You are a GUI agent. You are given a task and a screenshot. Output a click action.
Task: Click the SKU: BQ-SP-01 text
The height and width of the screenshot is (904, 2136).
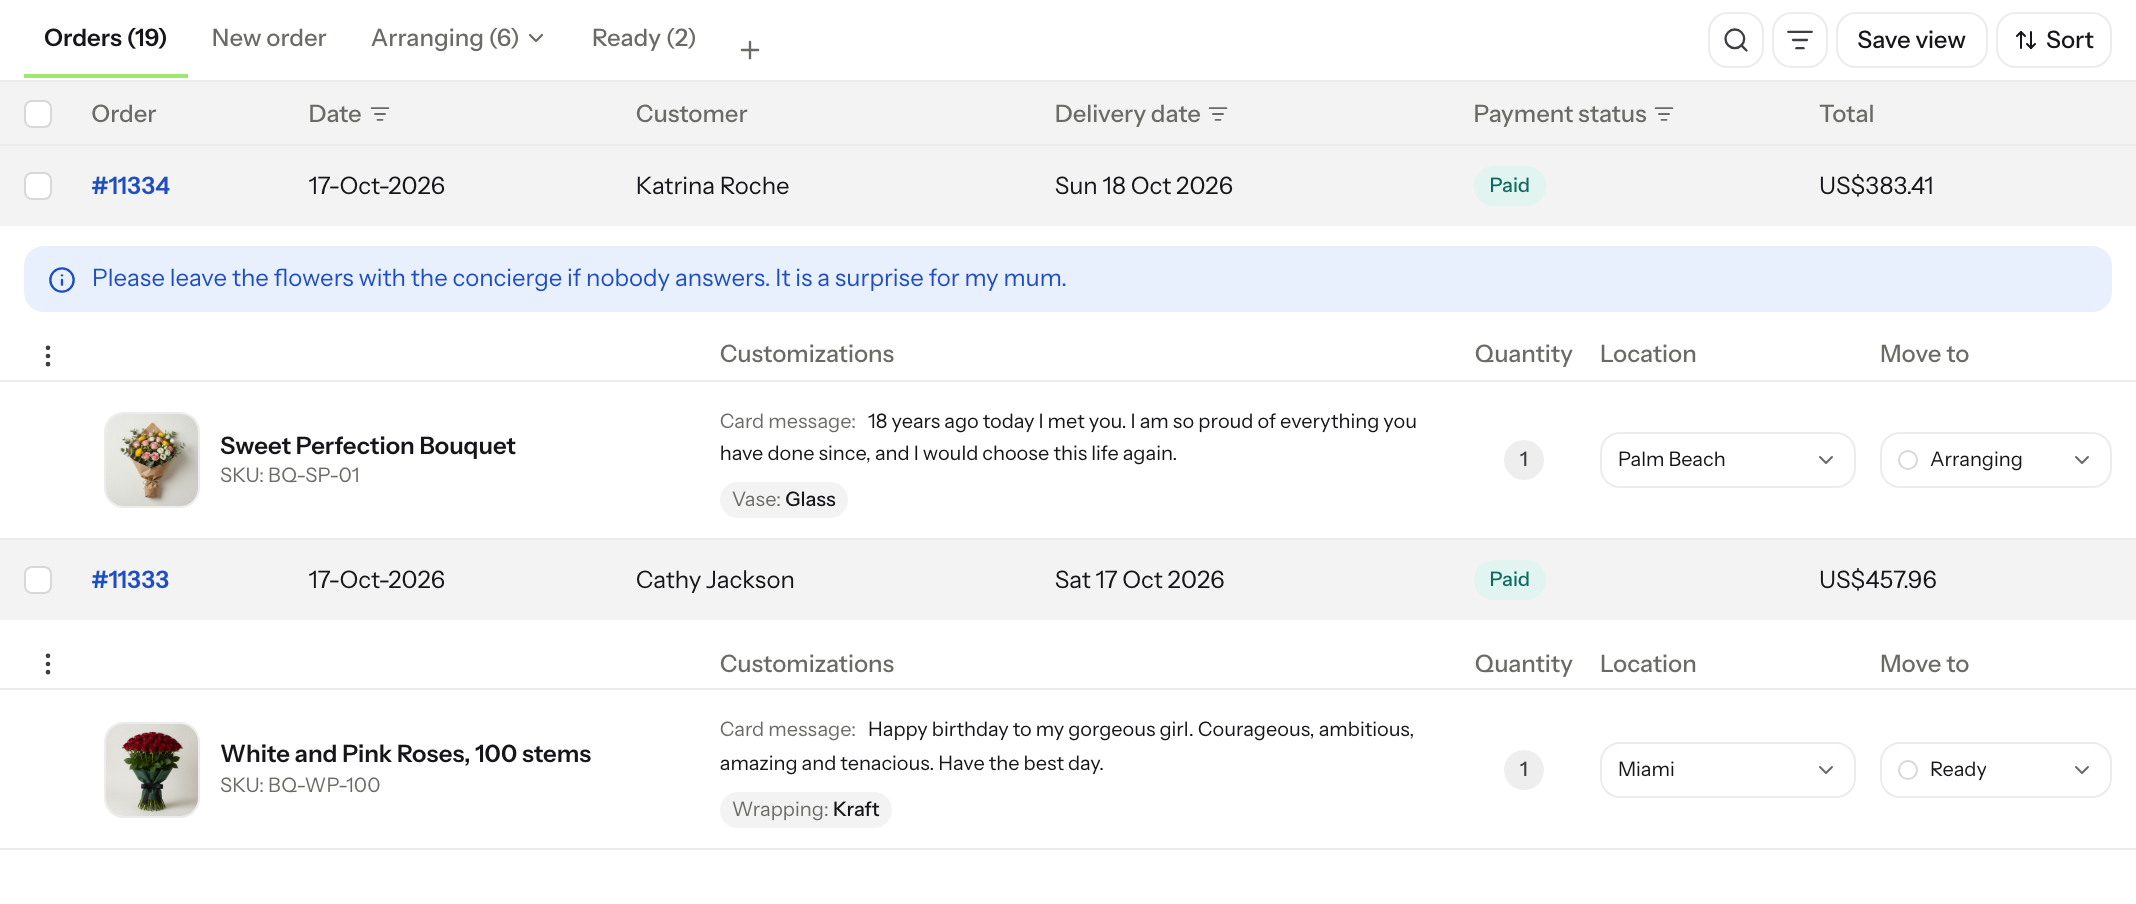290,476
